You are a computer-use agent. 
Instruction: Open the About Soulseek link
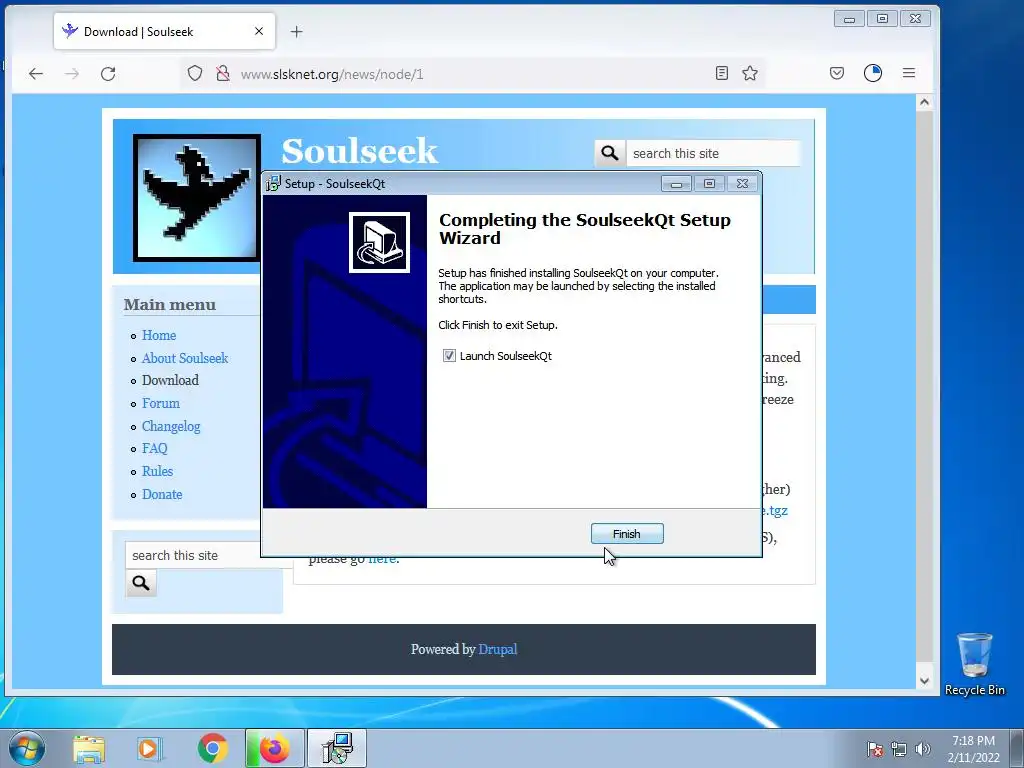pyautogui.click(x=185, y=358)
